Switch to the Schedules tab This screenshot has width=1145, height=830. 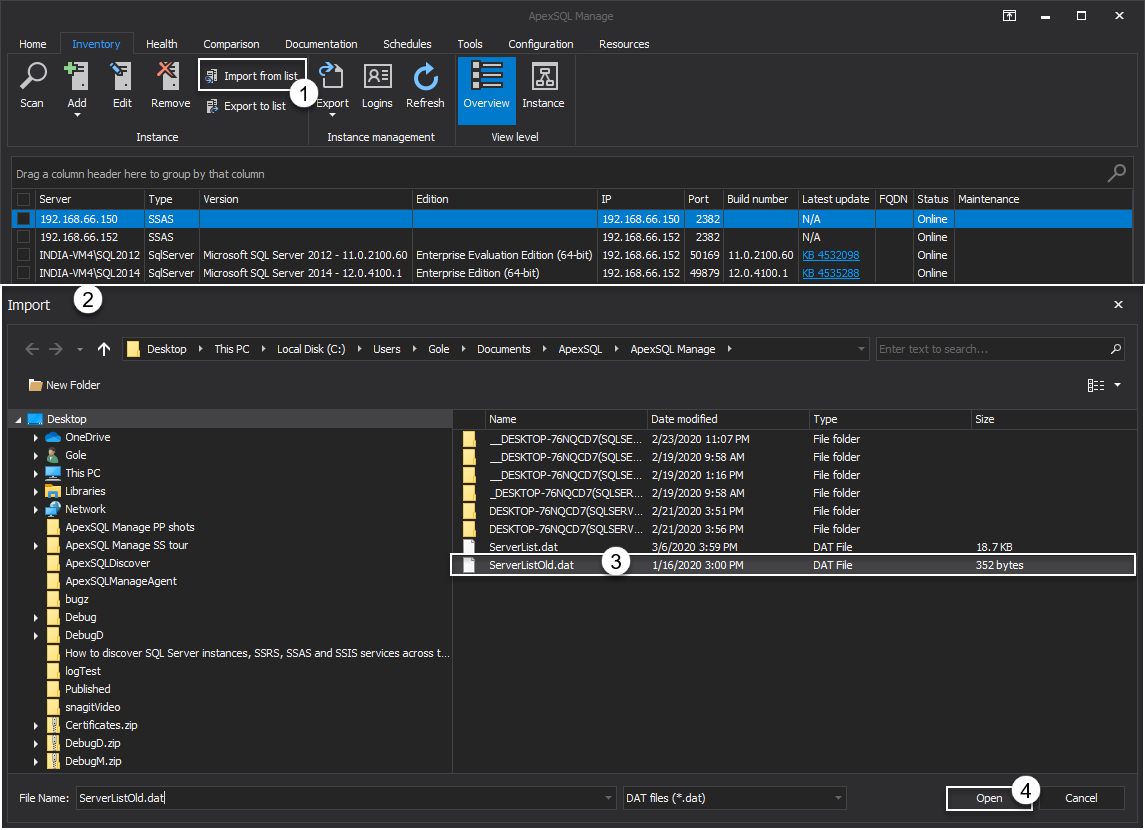click(407, 44)
